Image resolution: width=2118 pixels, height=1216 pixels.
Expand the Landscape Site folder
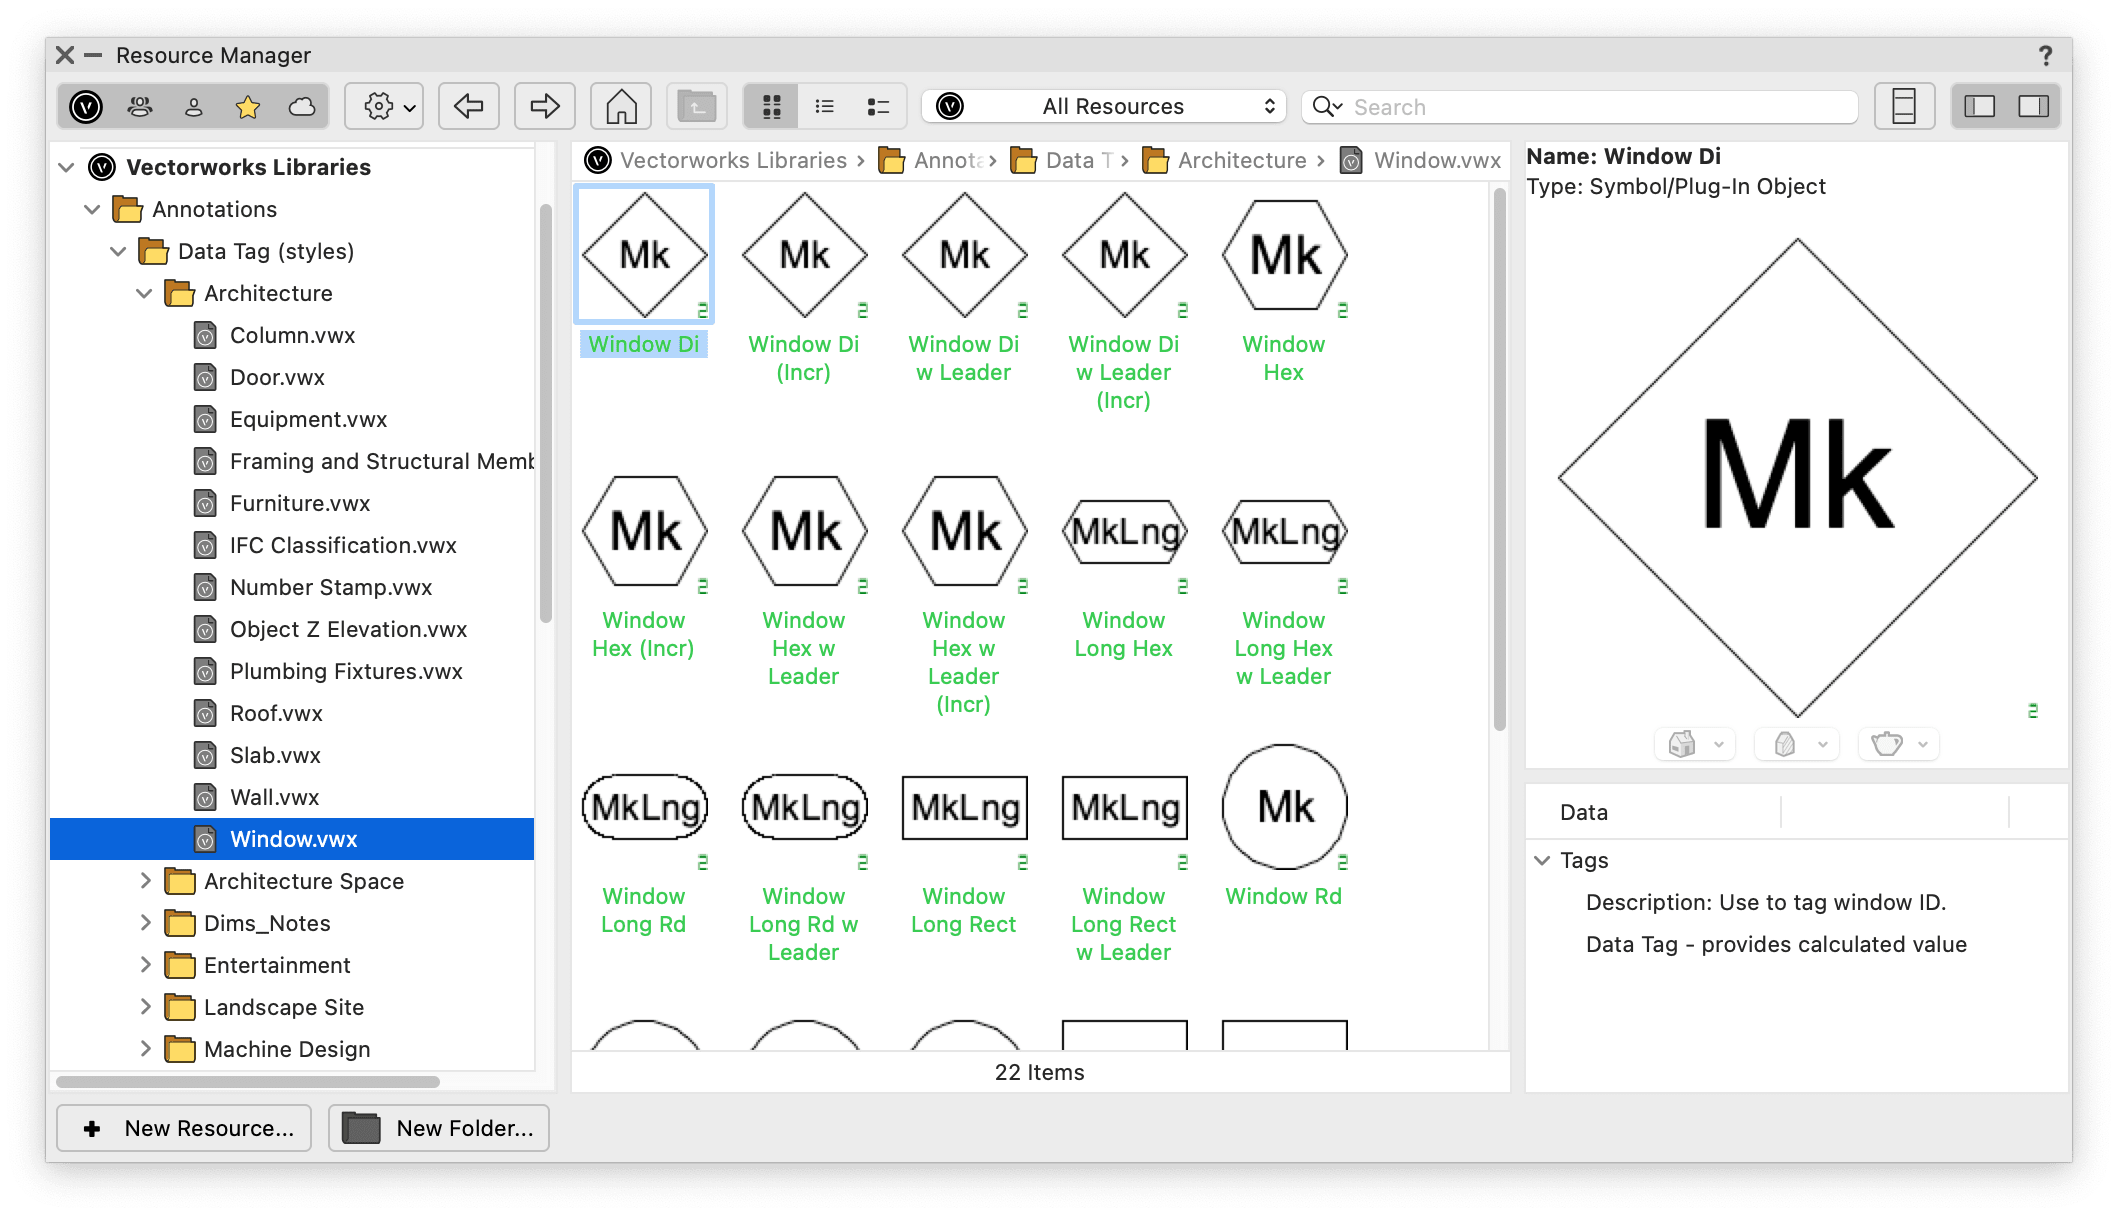(x=146, y=1007)
